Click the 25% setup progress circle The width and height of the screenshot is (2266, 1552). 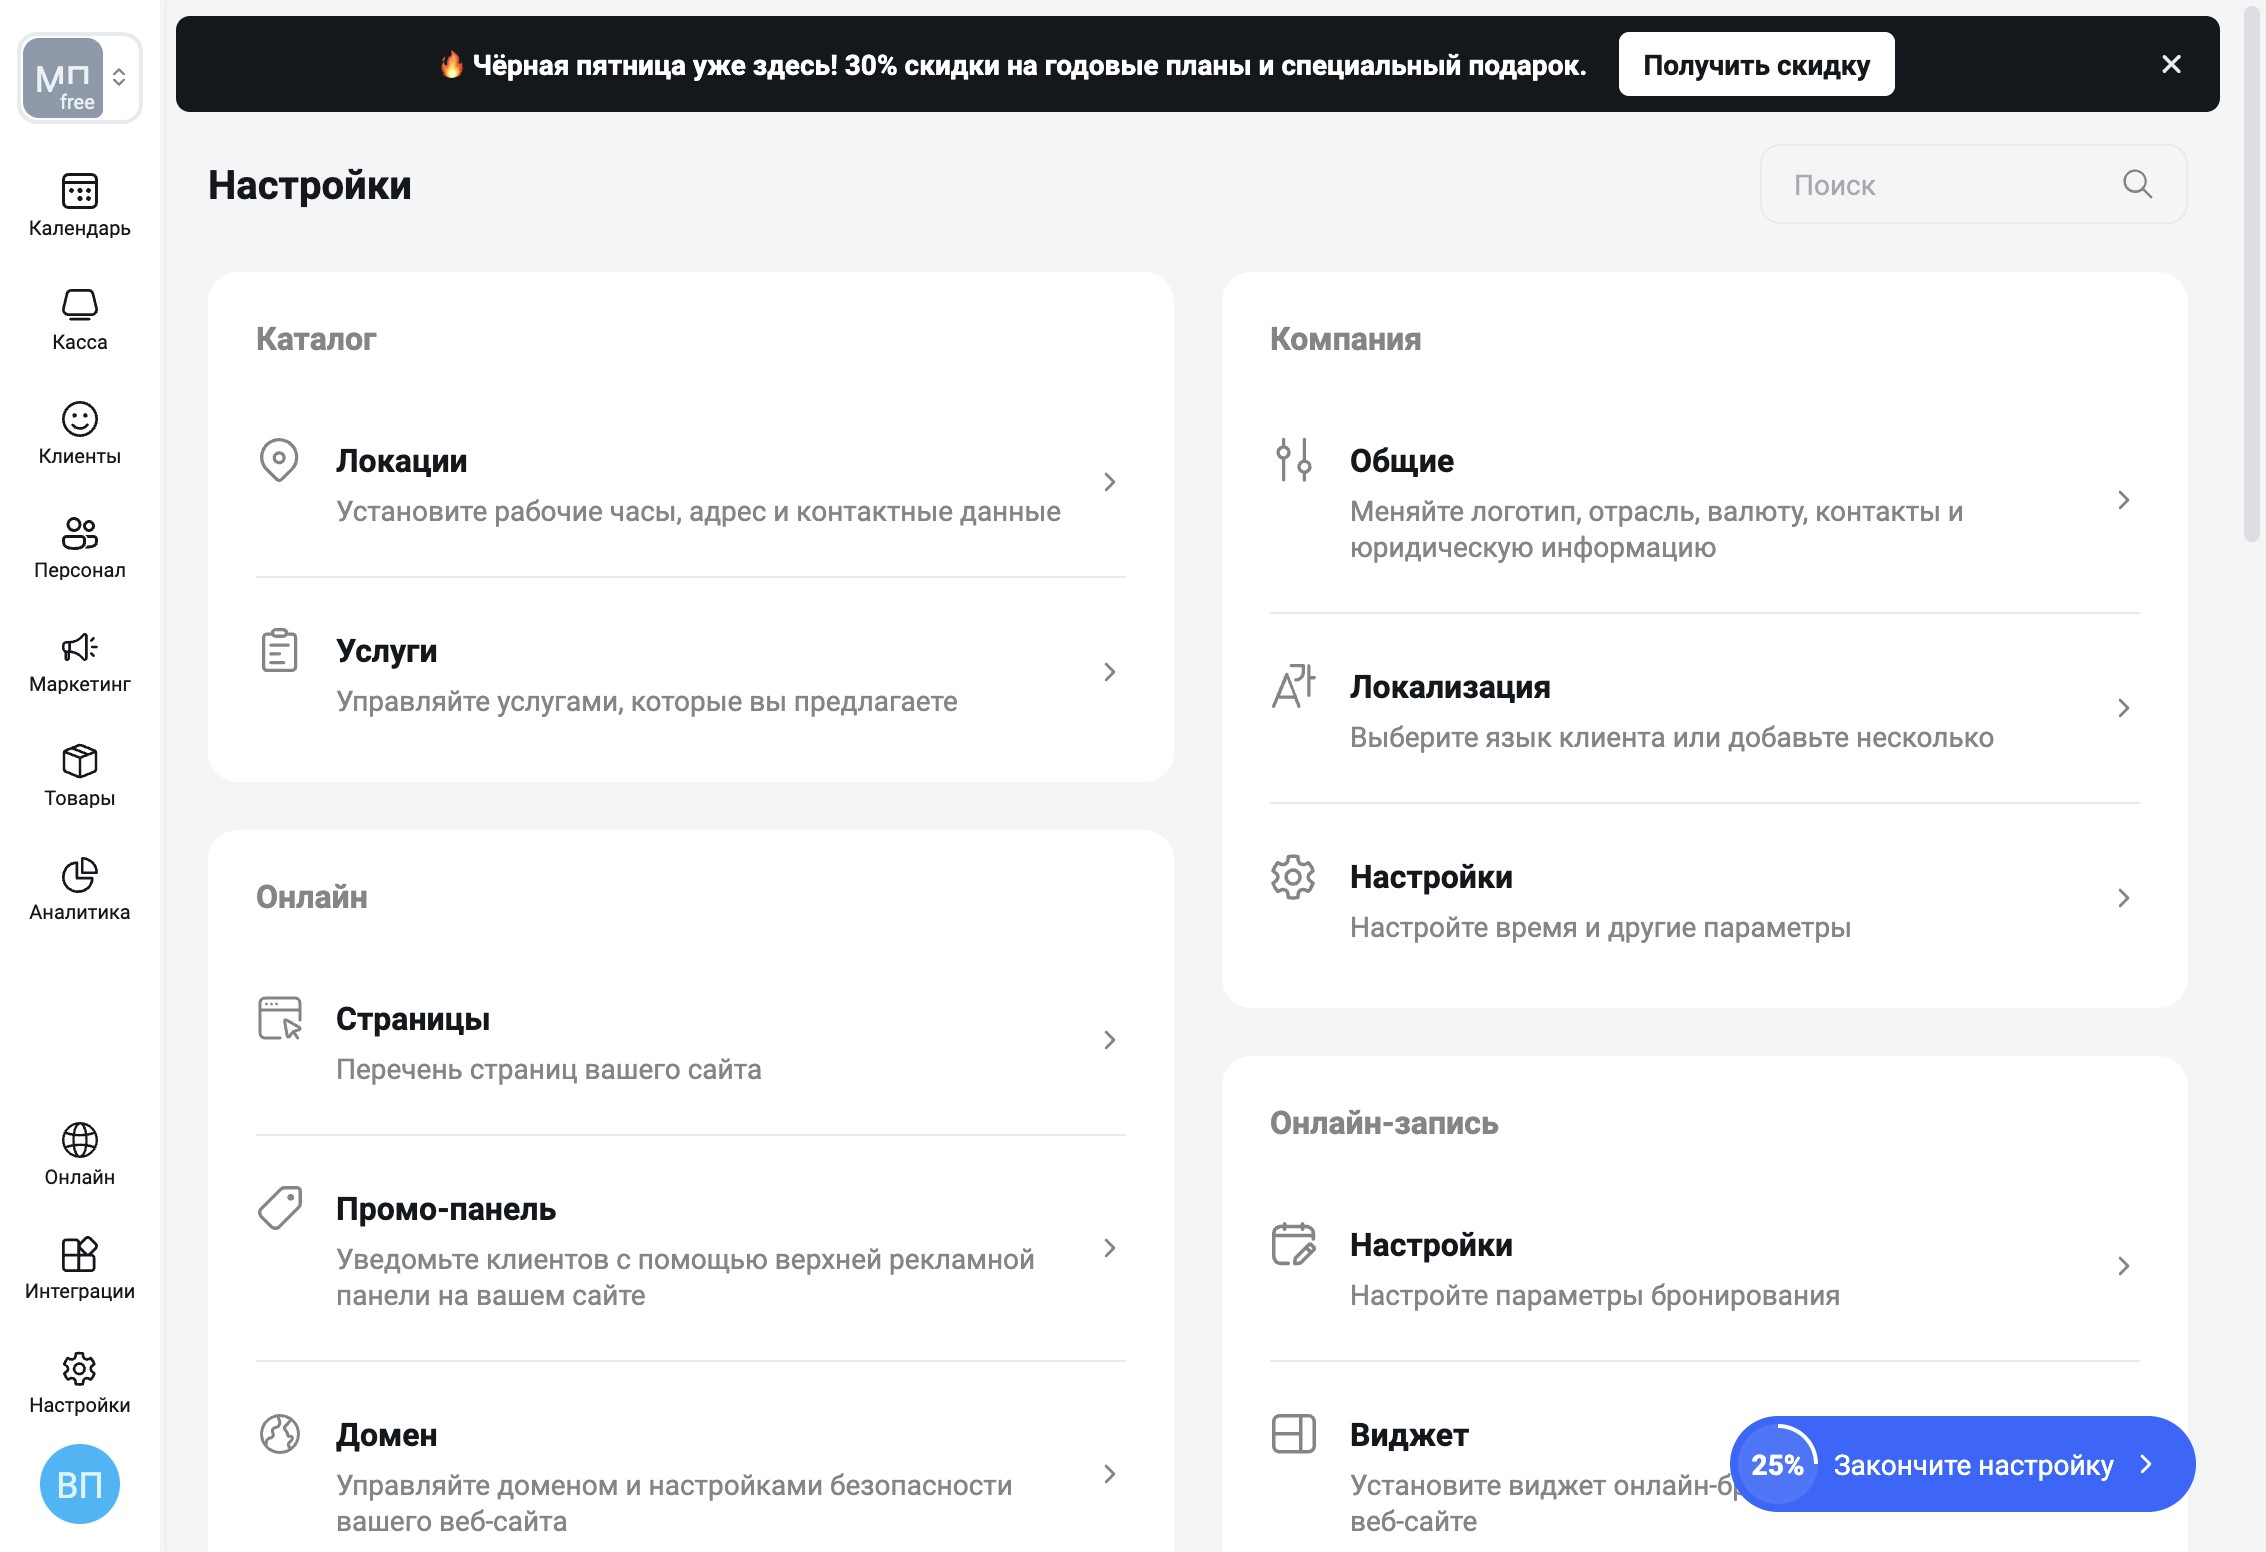pos(1777,1465)
